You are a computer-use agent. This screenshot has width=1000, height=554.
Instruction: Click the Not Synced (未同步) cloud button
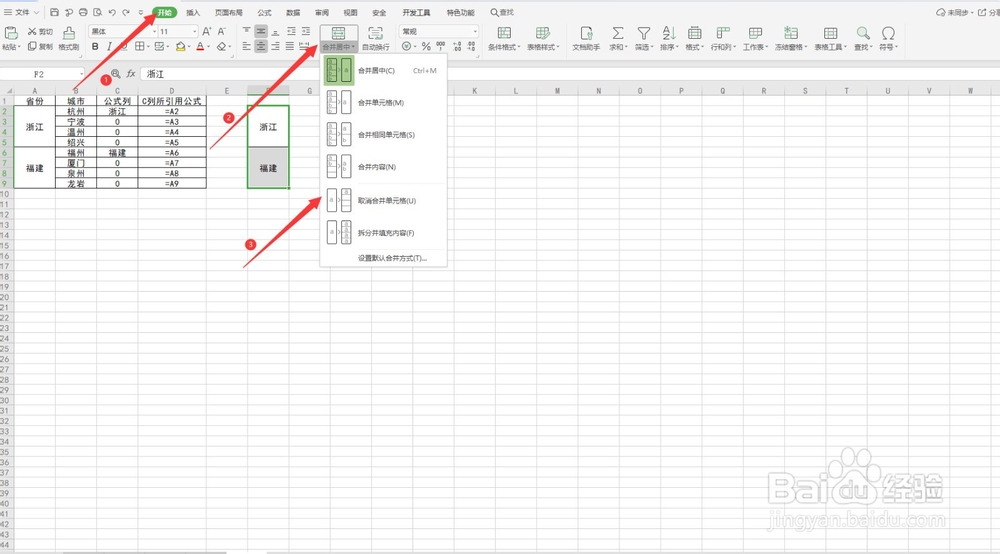954,12
